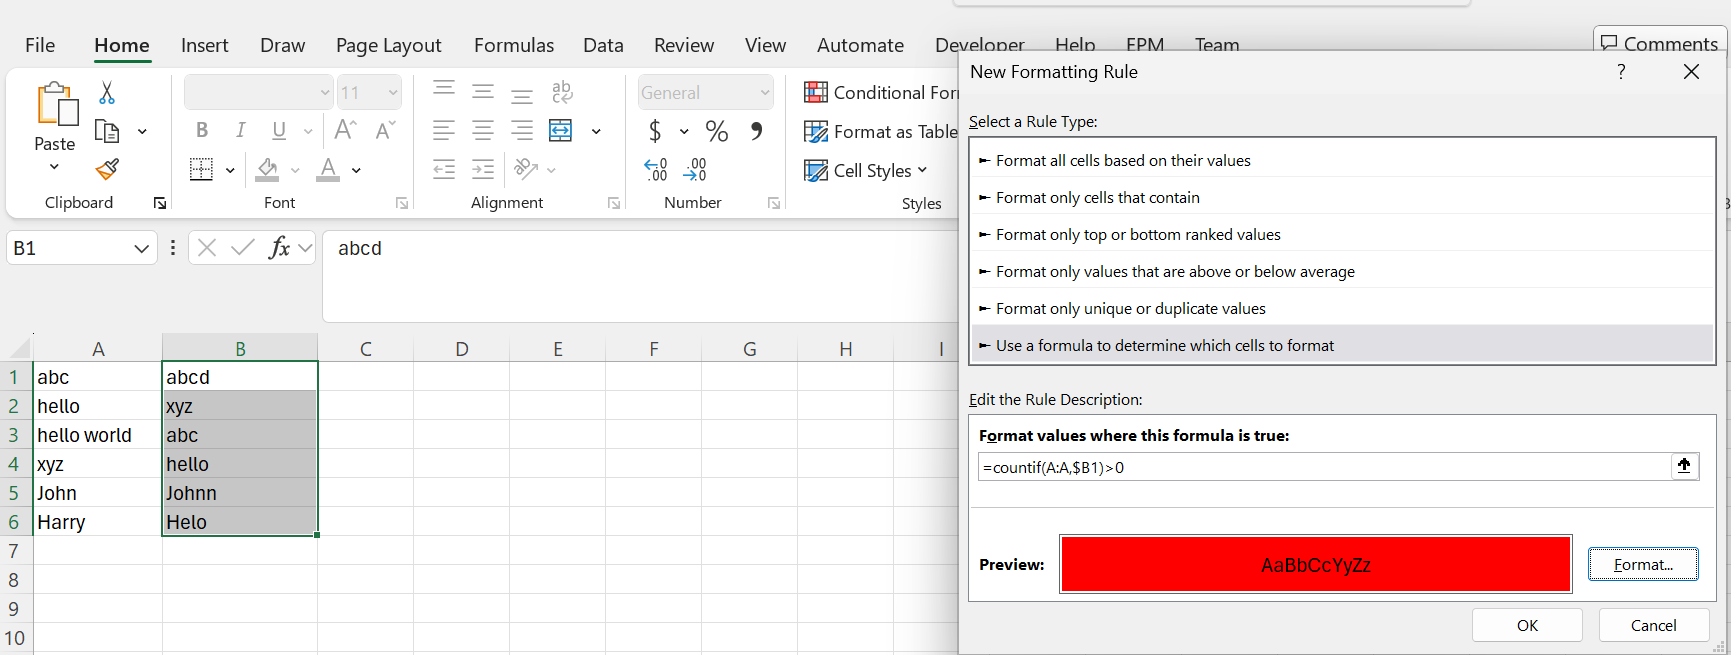Align text left icon
1731x655 pixels.
coord(444,130)
